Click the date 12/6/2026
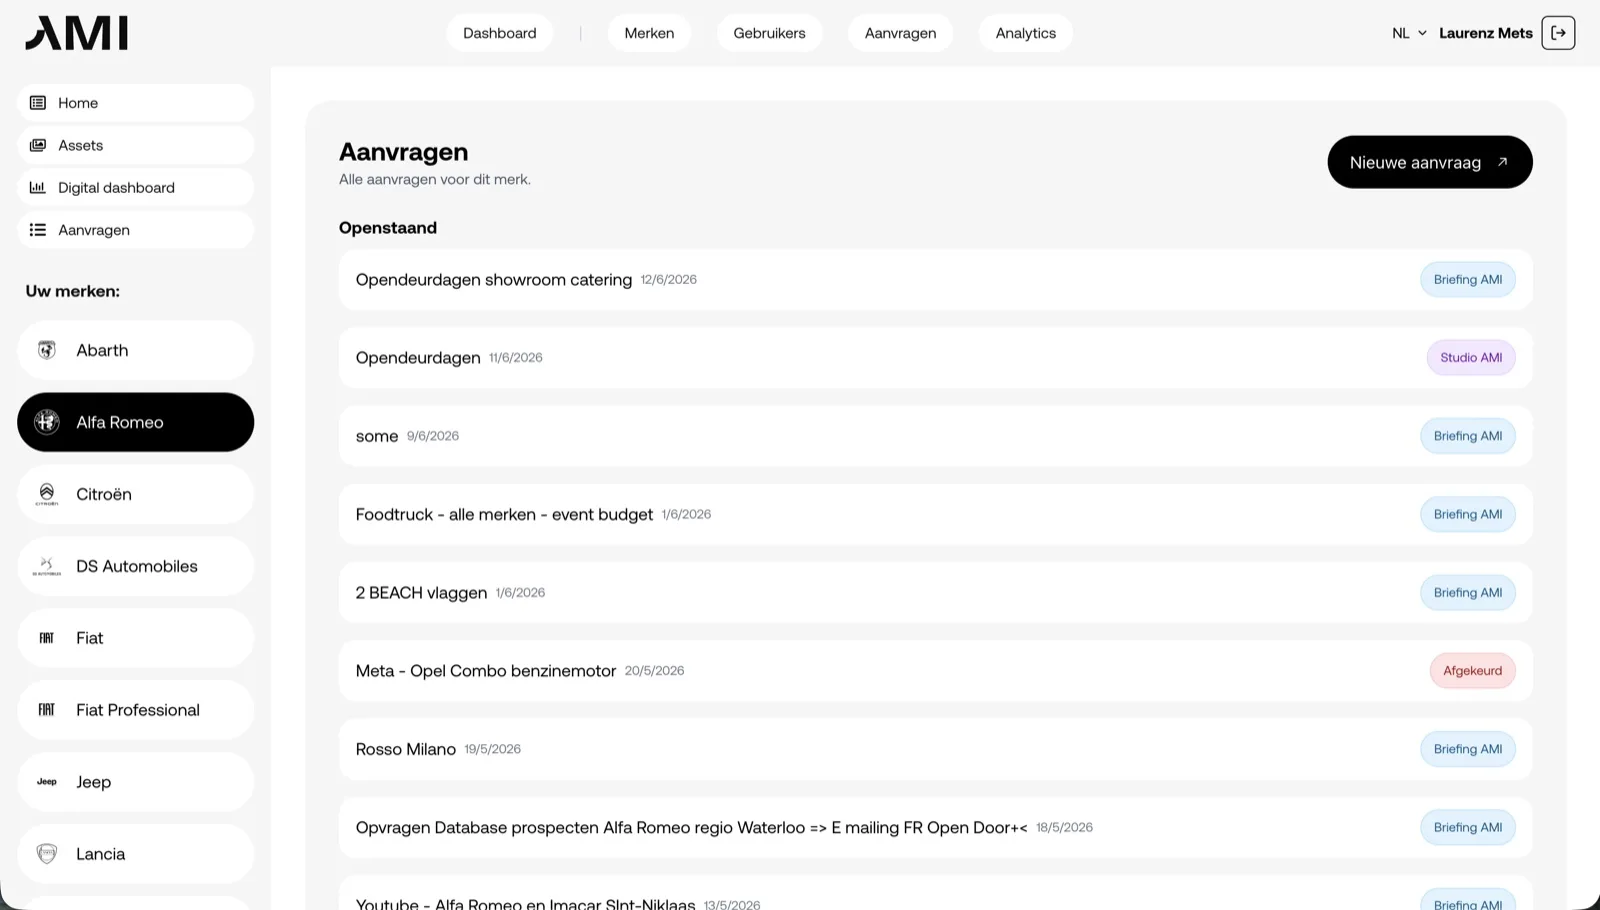The height and width of the screenshot is (910, 1600). point(669,280)
